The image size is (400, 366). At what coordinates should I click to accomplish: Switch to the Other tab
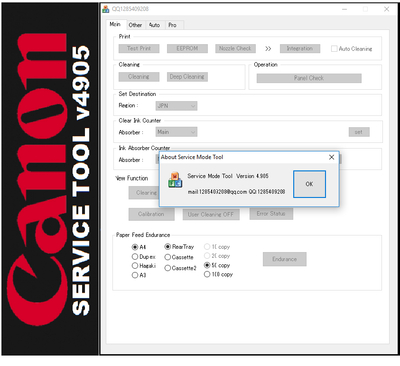coord(135,25)
